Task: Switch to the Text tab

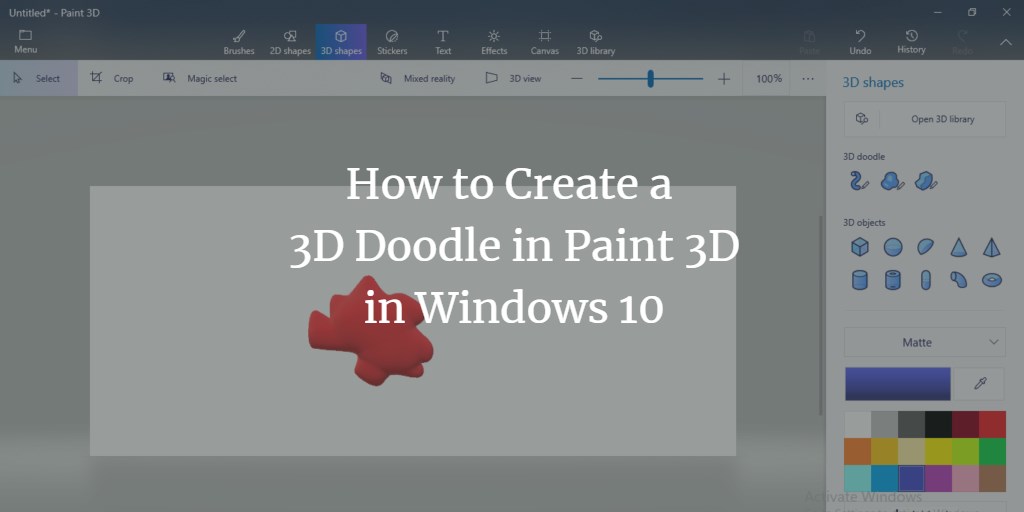Action: [x=443, y=42]
